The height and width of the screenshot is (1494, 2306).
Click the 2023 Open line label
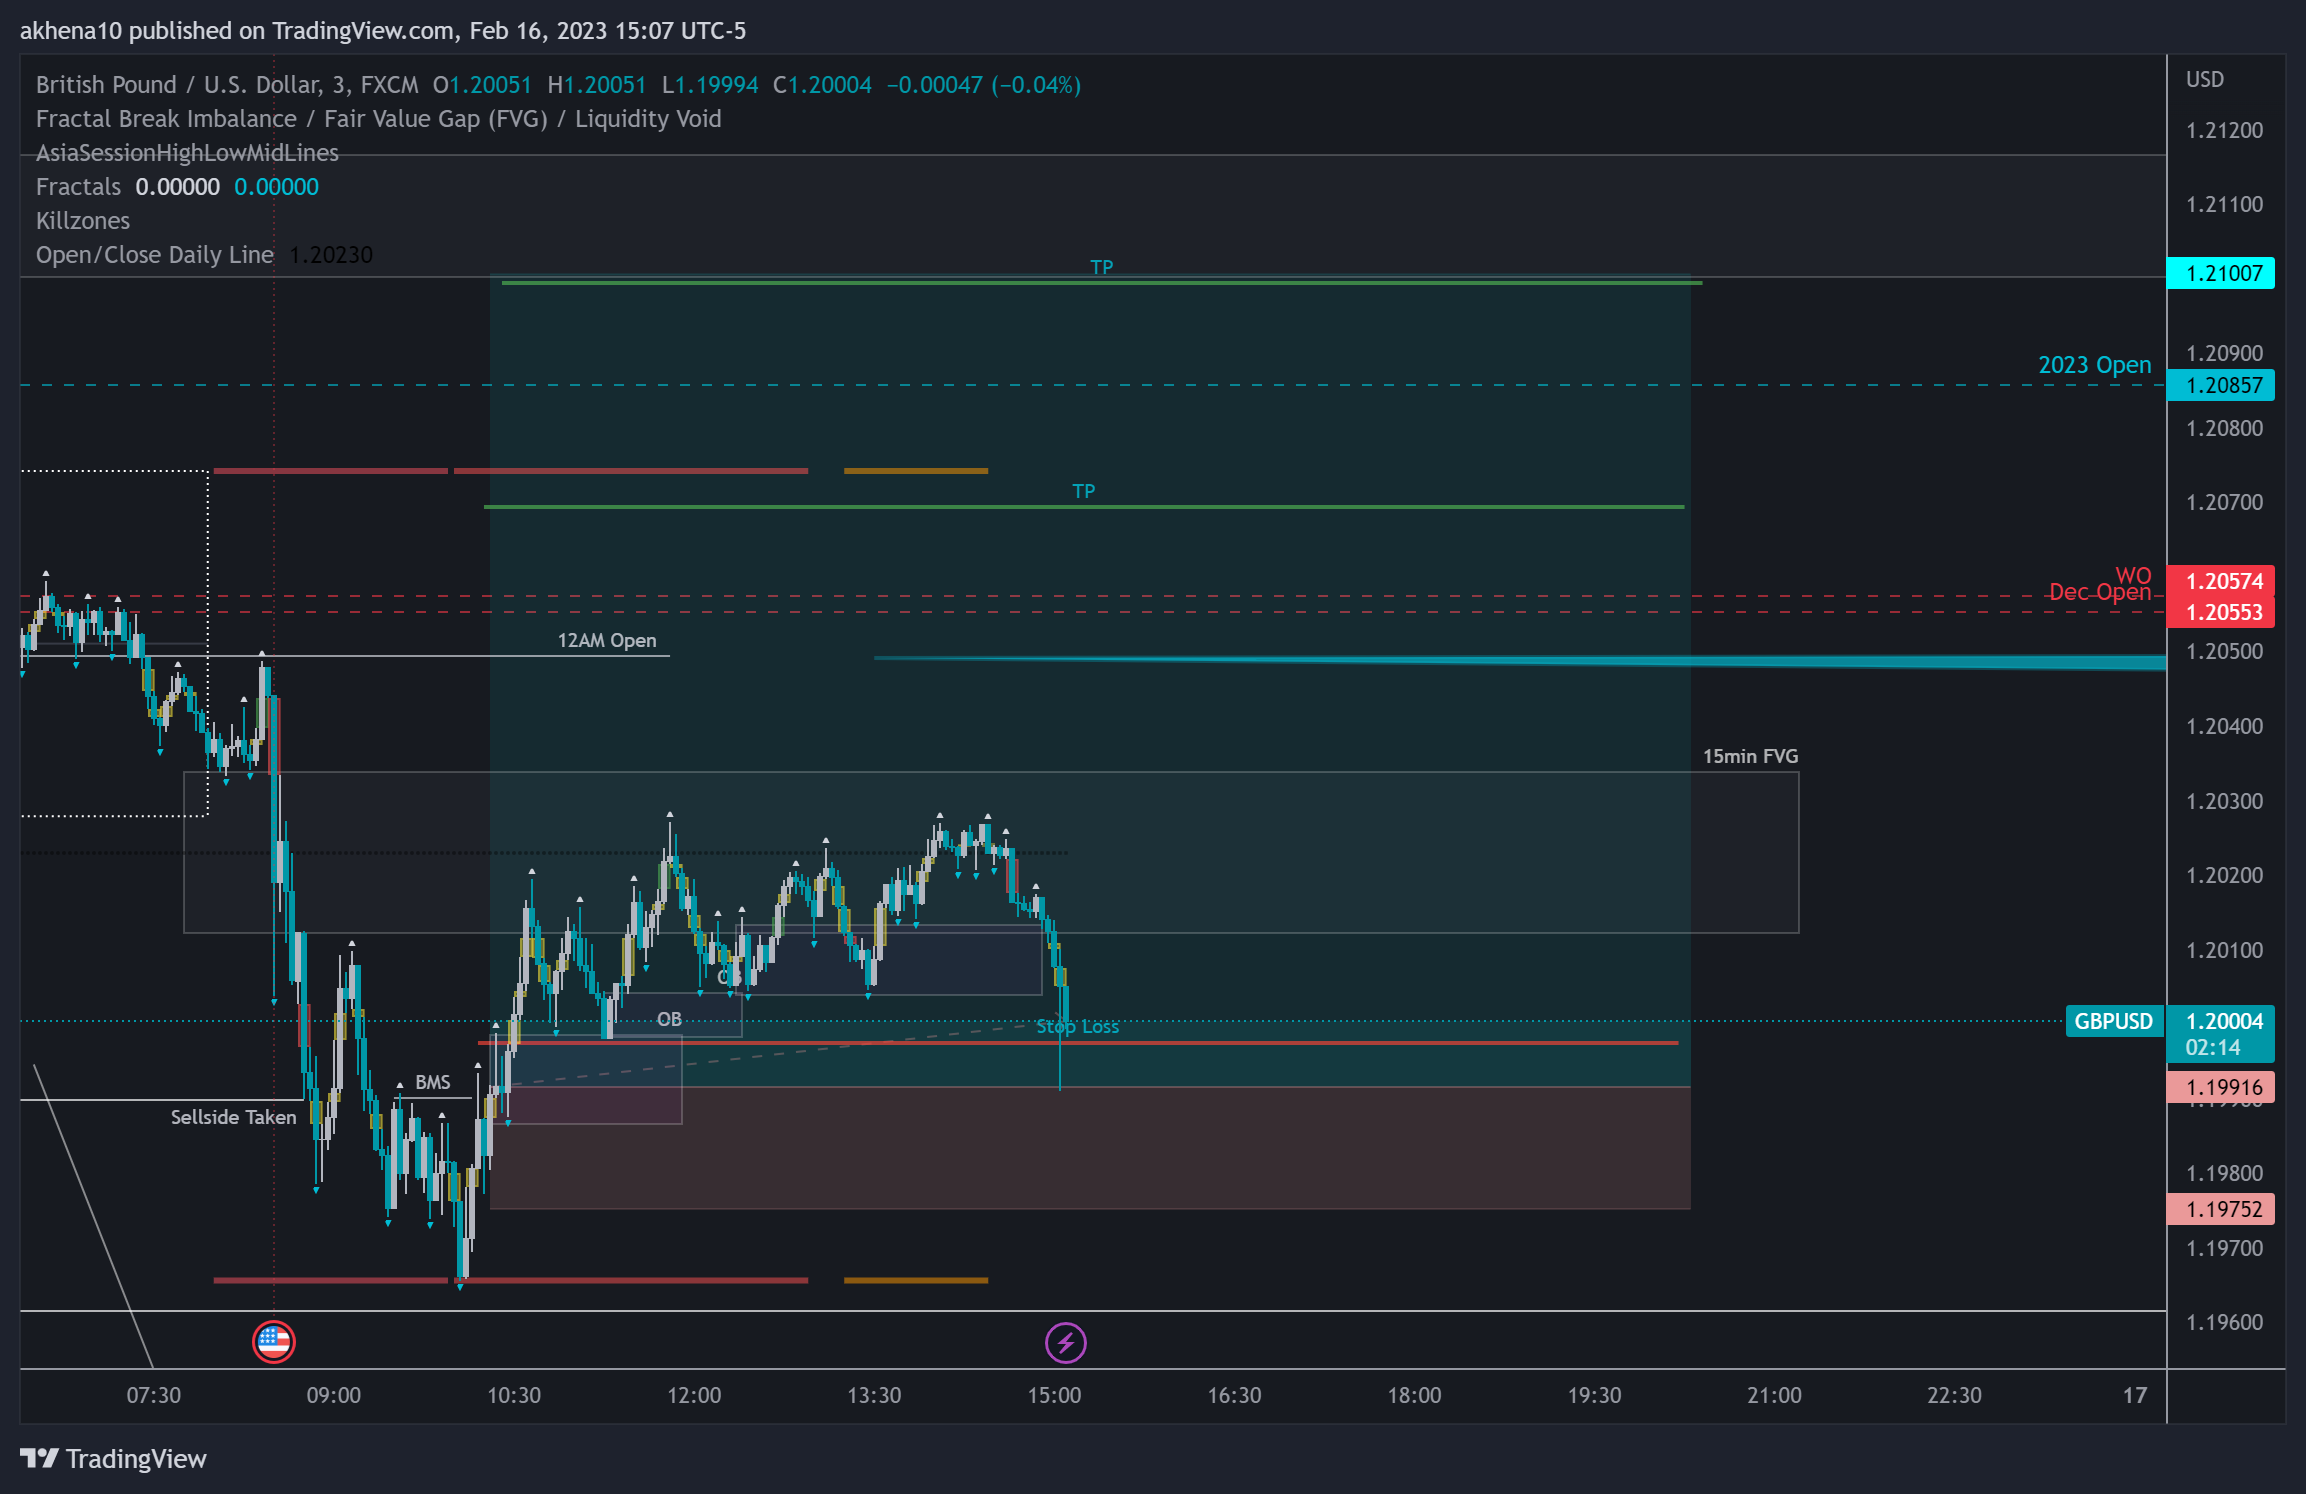[x=2095, y=365]
